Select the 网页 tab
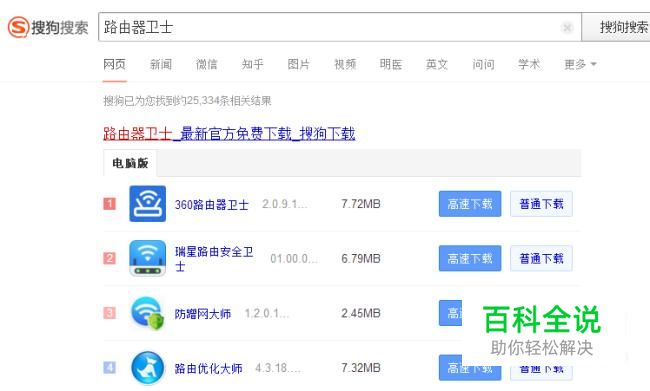Screen dimensions: 650x391 tap(114, 64)
